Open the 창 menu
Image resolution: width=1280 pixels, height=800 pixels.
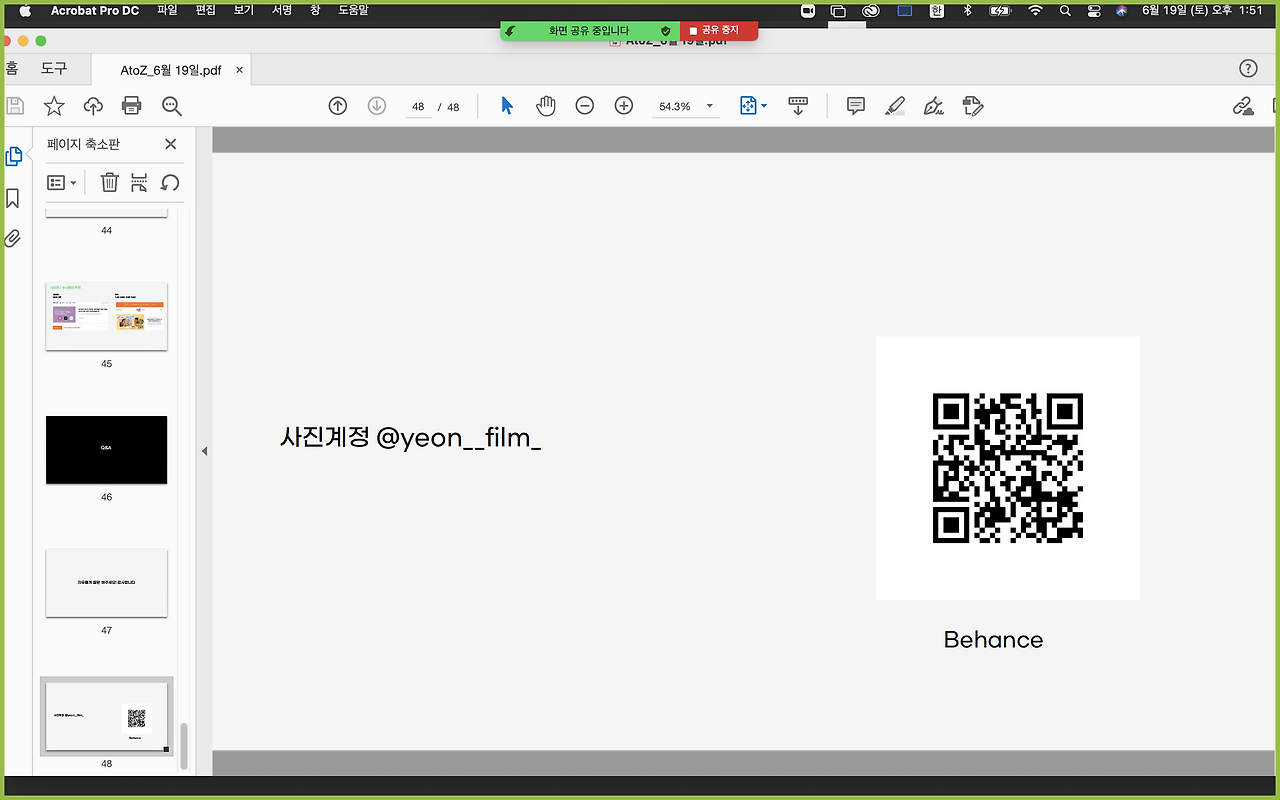(315, 10)
